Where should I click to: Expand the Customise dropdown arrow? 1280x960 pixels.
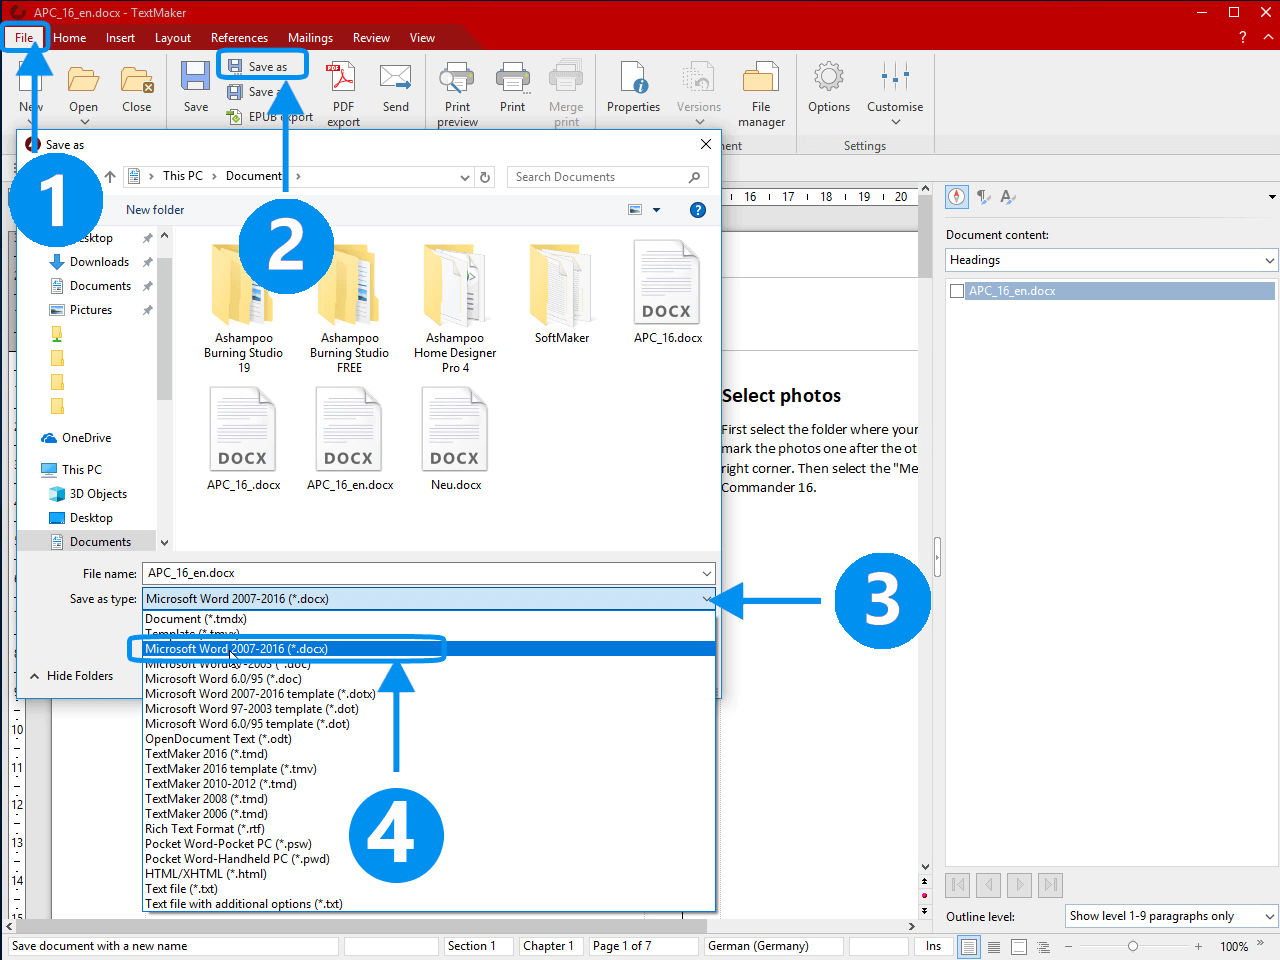(895, 122)
